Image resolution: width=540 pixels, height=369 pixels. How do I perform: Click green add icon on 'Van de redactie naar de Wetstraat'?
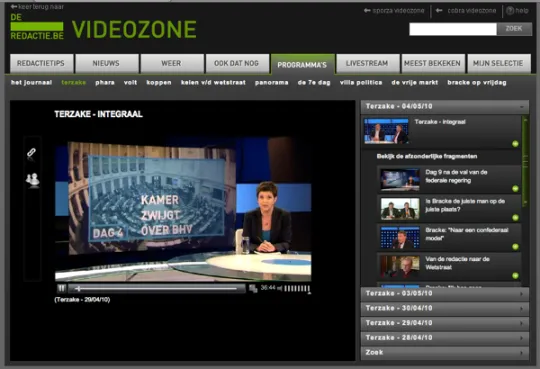pyautogui.click(x=515, y=275)
